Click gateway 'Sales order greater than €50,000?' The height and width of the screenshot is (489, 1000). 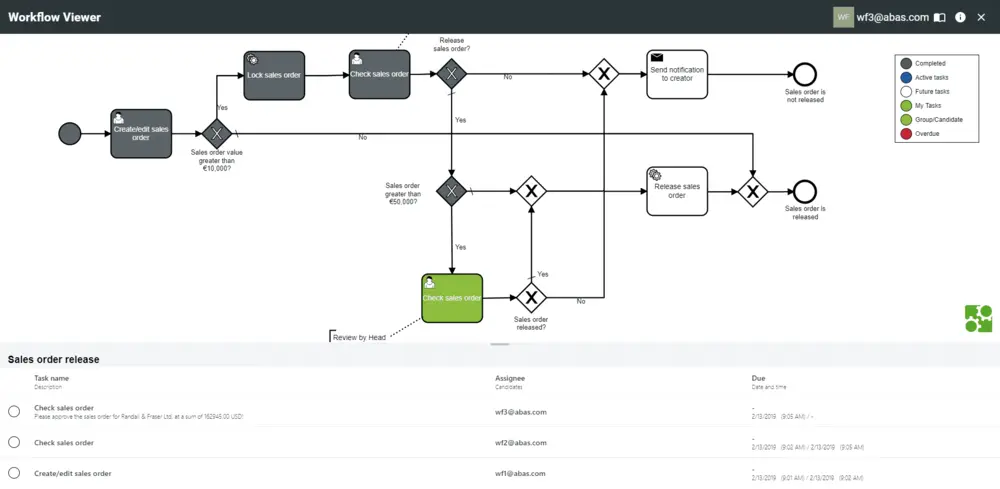pyautogui.click(x=452, y=191)
